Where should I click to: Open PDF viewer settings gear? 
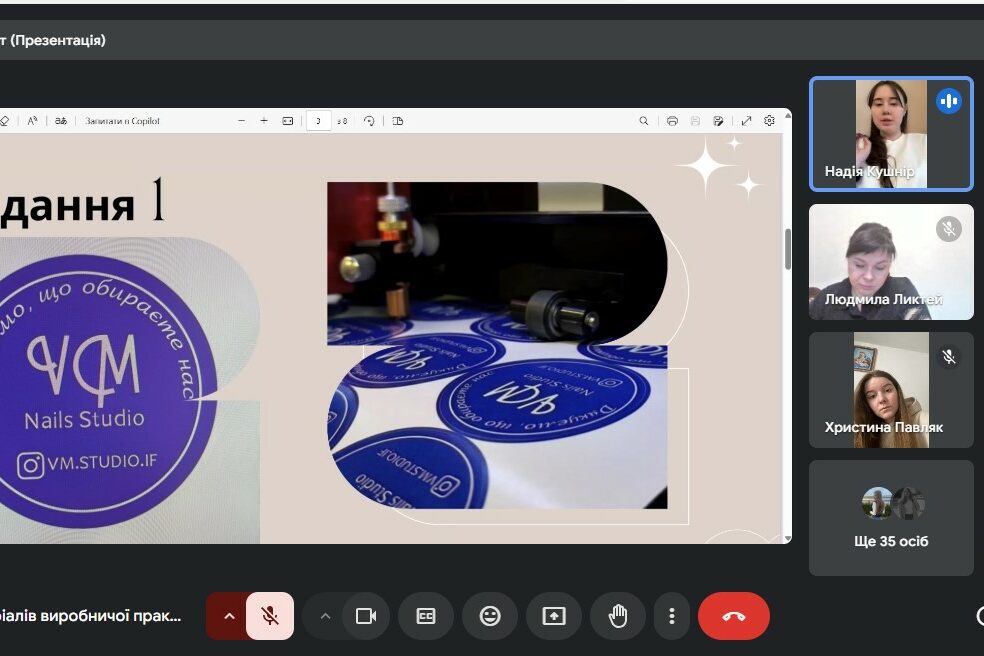[x=769, y=121]
